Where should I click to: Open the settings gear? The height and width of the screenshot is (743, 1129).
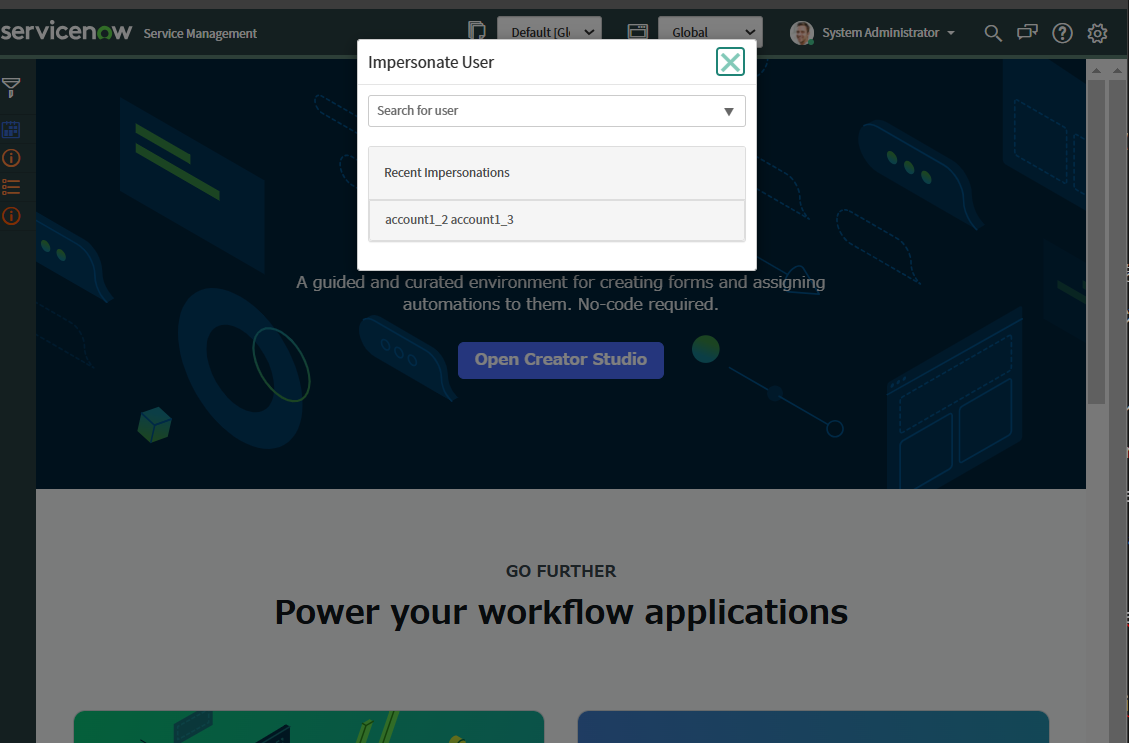click(x=1097, y=33)
